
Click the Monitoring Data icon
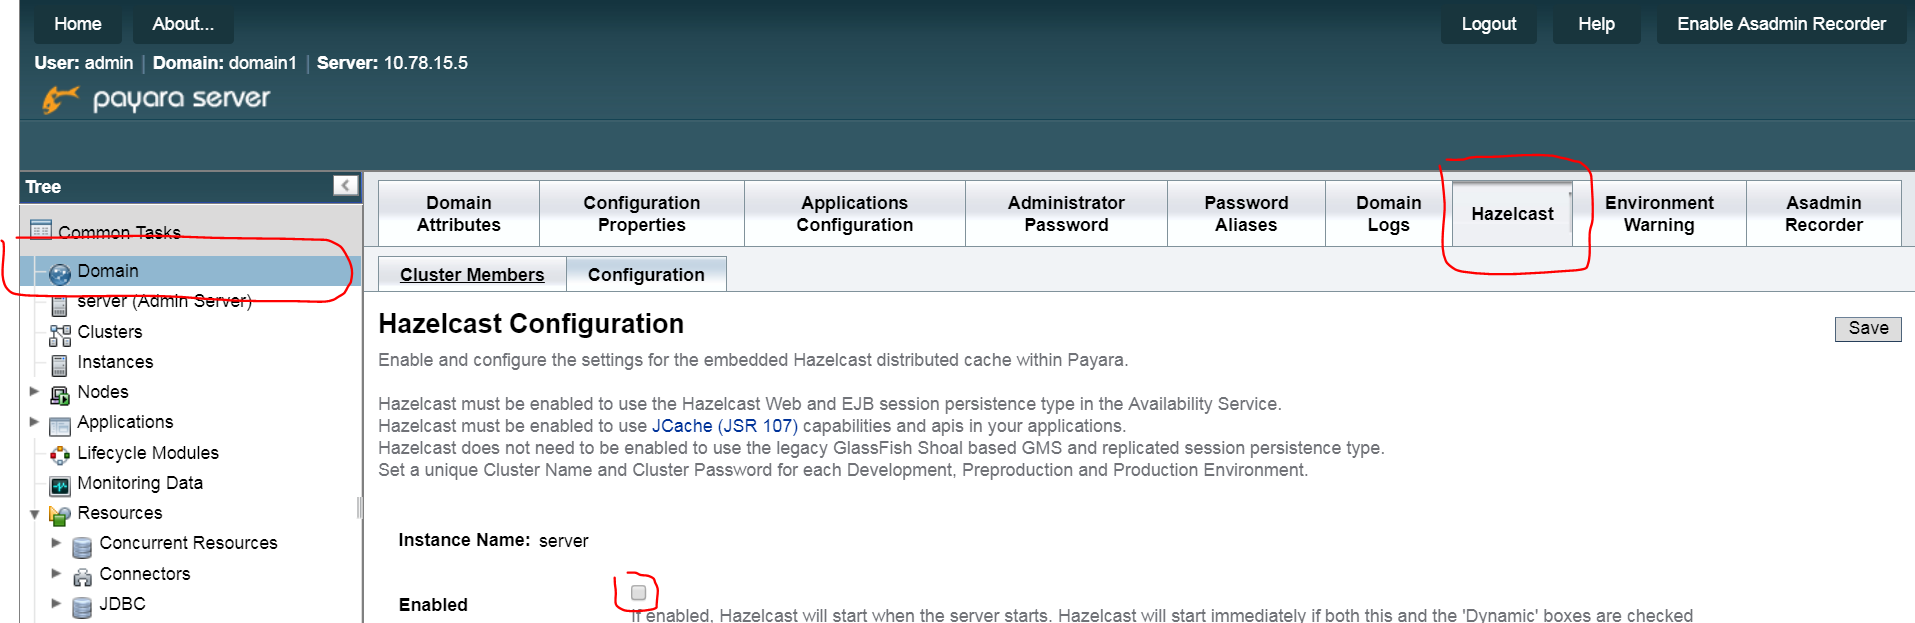[60, 485]
